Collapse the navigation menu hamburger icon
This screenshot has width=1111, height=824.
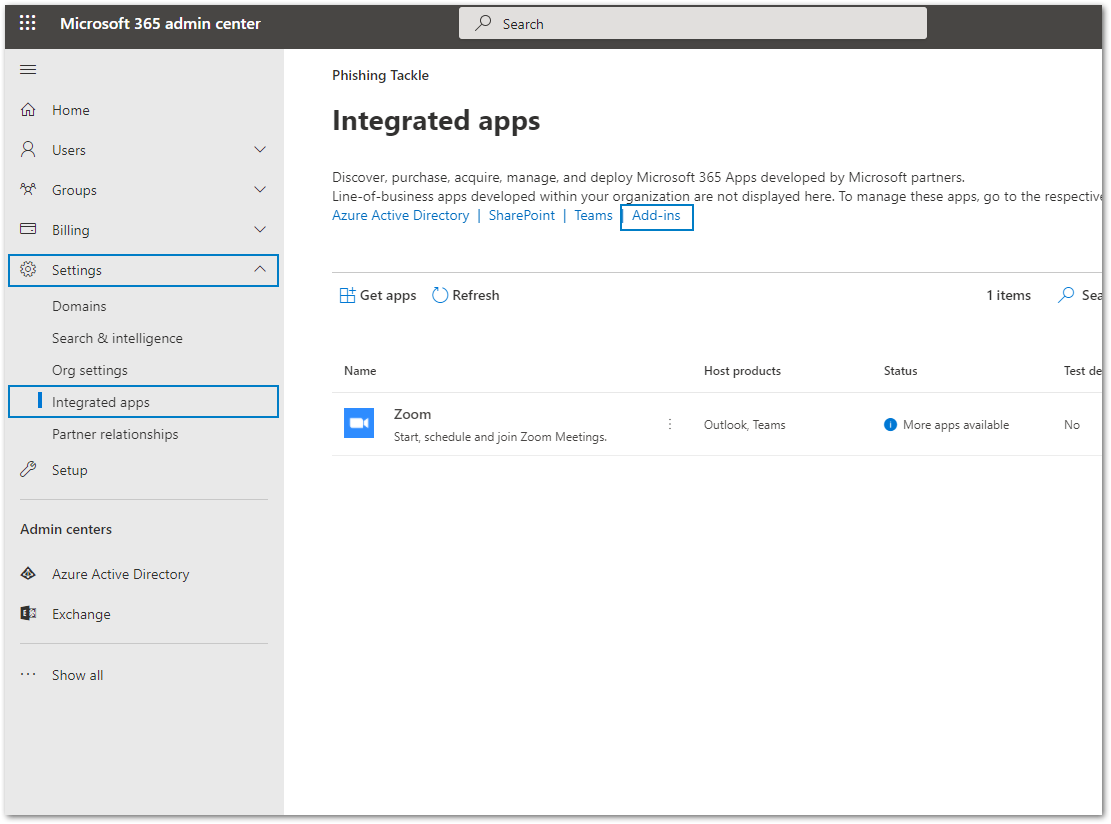click(28, 69)
